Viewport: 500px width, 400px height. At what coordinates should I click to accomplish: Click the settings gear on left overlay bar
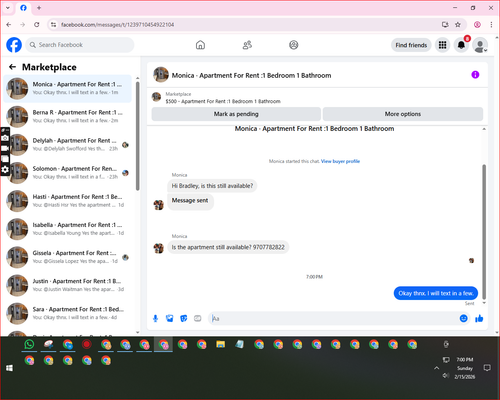5,170
